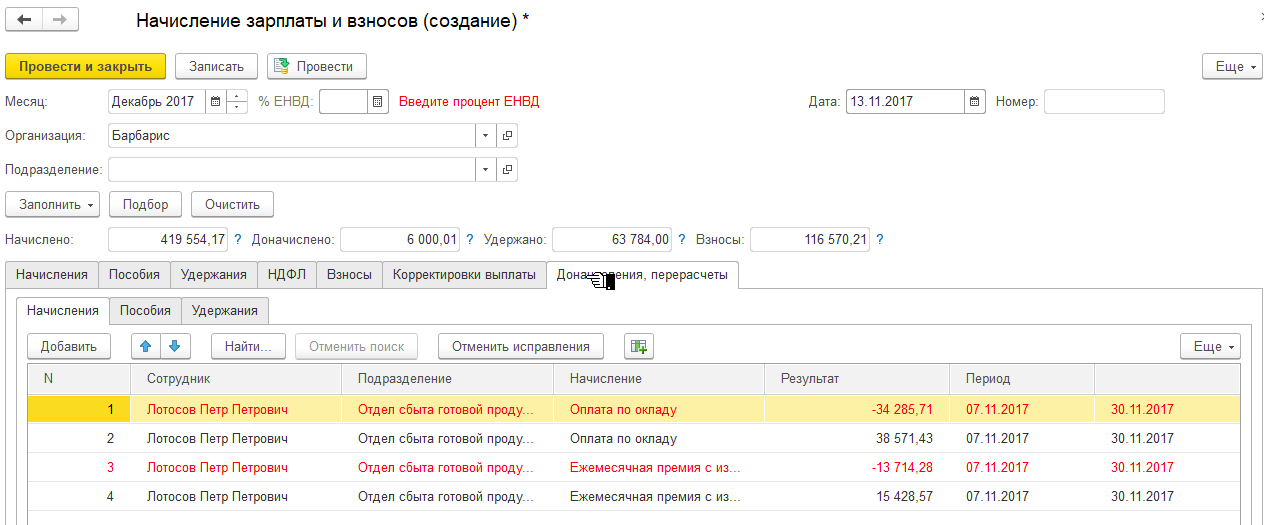Screen dimensions: 1264x525
Task: Move row down with blue arrow
Action: (174, 346)
